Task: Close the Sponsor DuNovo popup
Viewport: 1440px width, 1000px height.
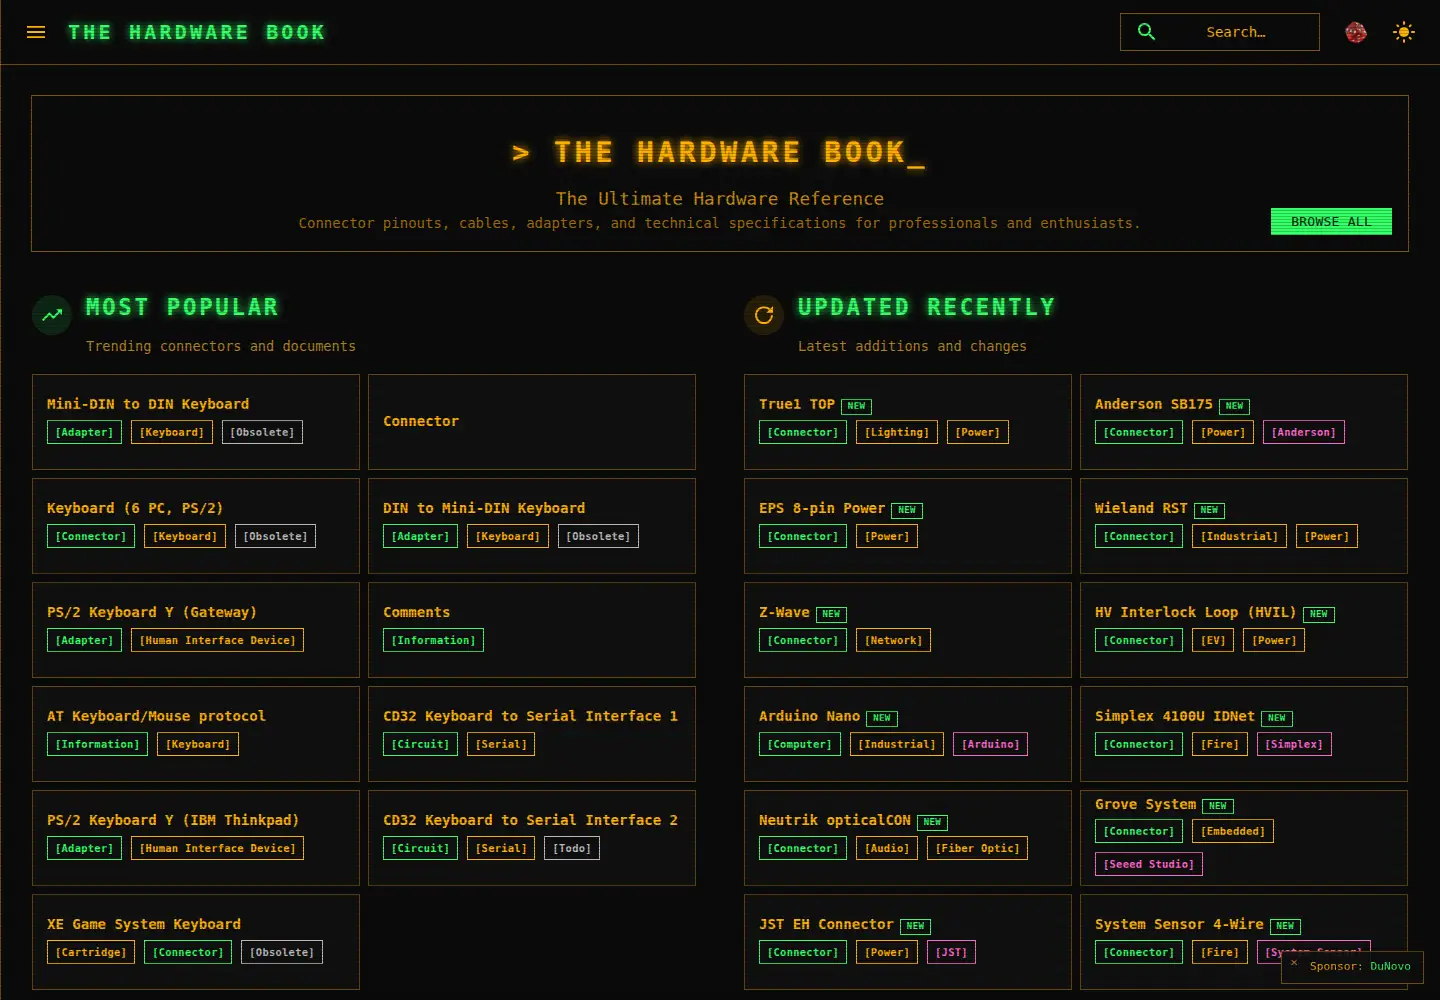Action: [1294, 963]
